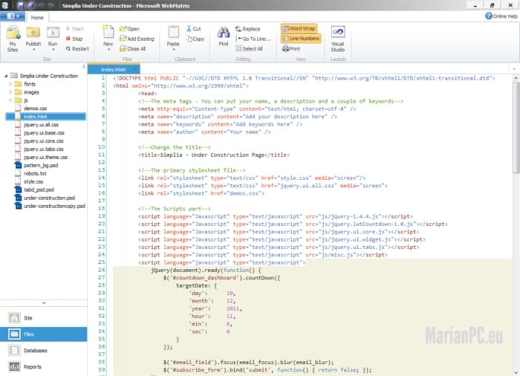Click the Site workspace icon
This screenshot has height=376, width=520.
(x=14, y=318)
